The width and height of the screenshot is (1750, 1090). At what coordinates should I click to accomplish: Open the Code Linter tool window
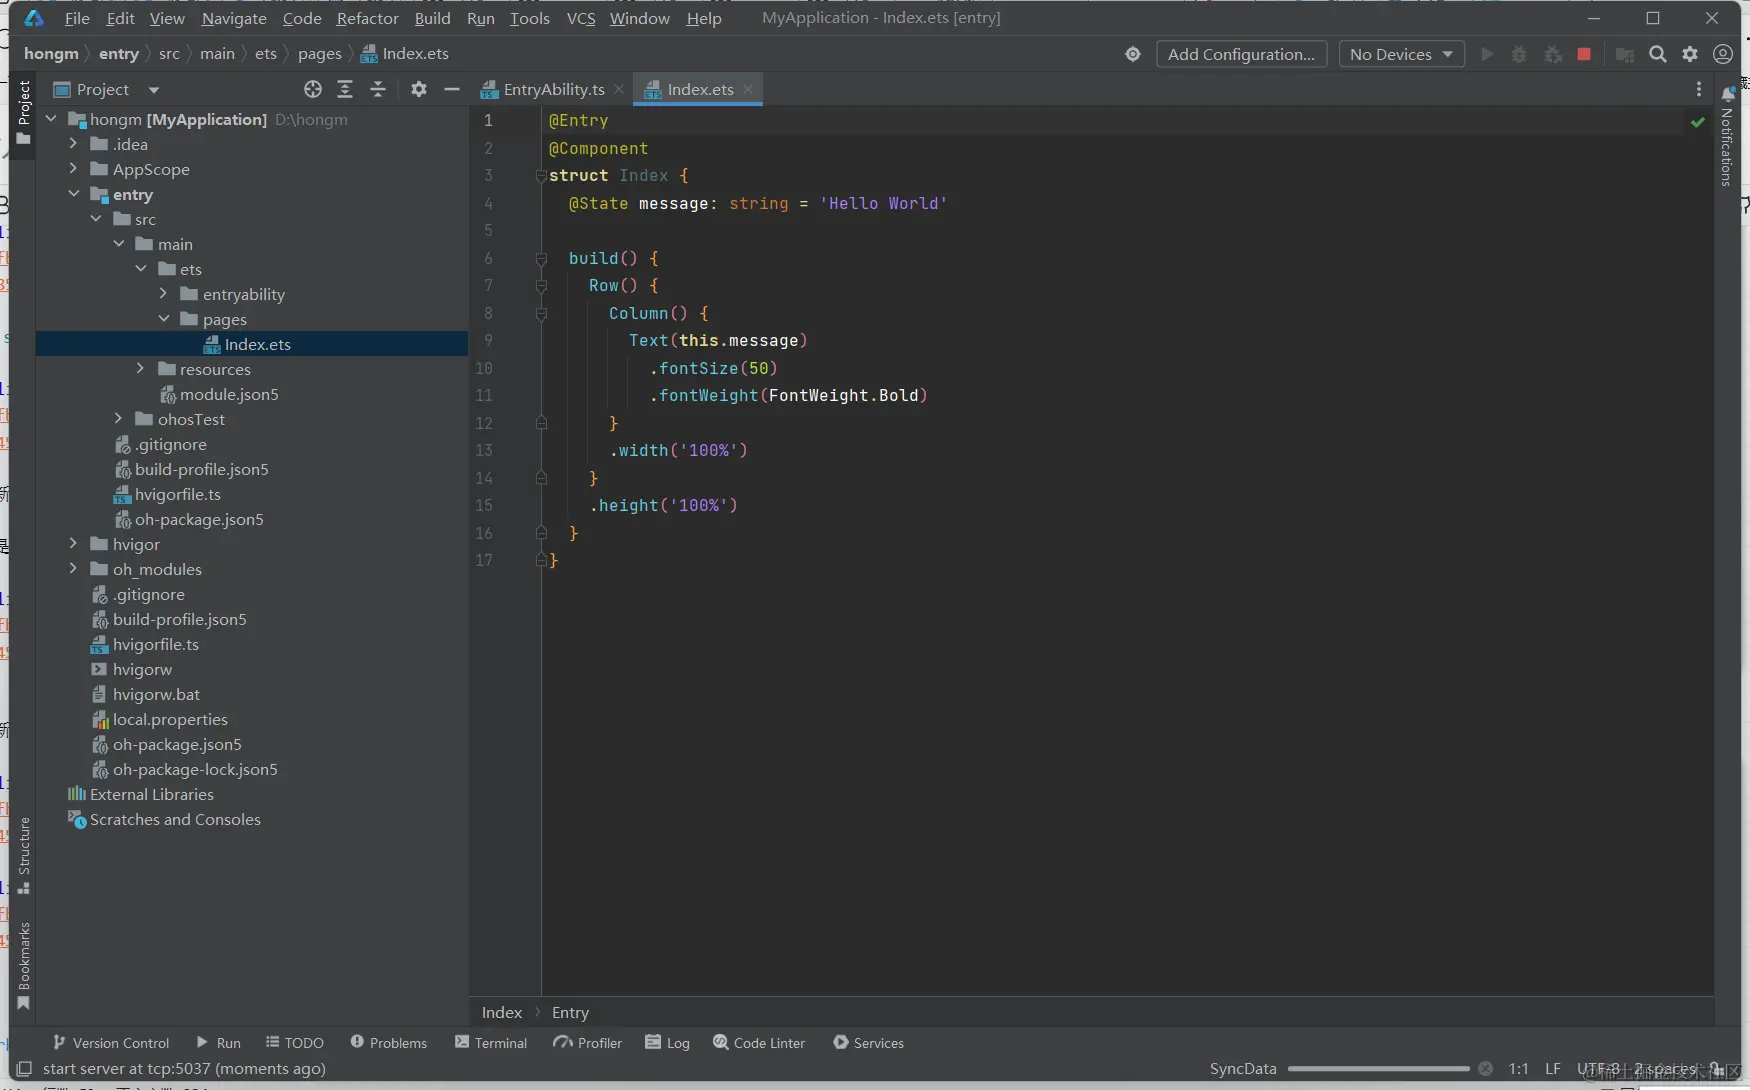[x=759, y=1042]
